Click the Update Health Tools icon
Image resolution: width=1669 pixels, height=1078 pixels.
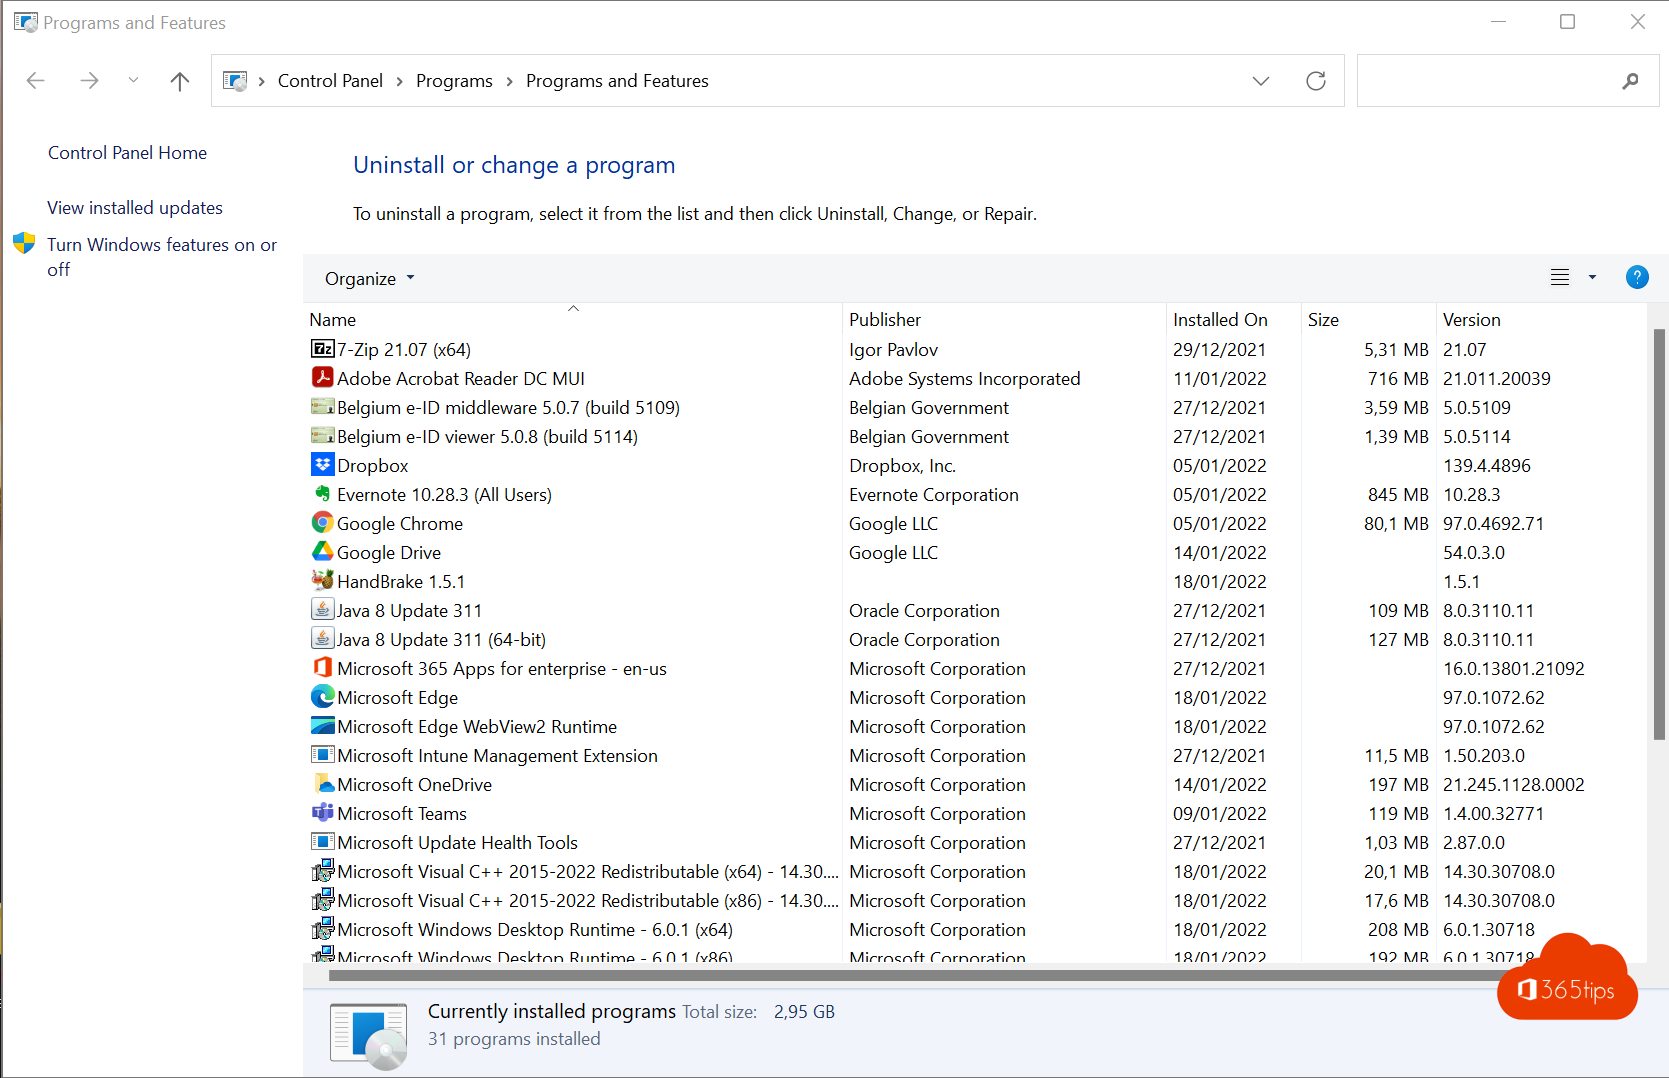[x=322, y=842]
